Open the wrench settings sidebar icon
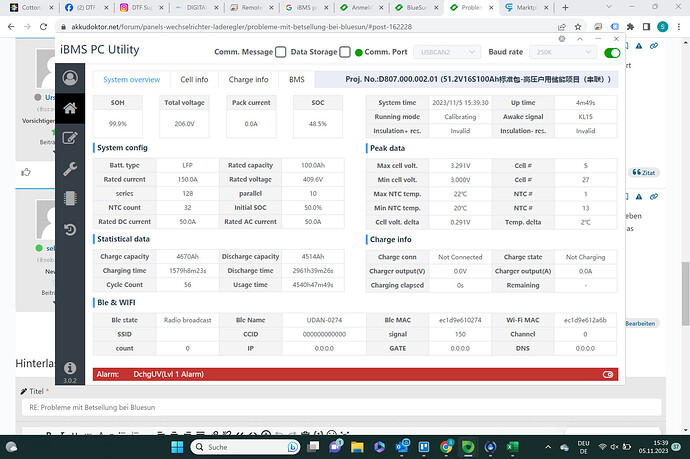The height and width of the screenshot is (459, 690). [70, 169]
